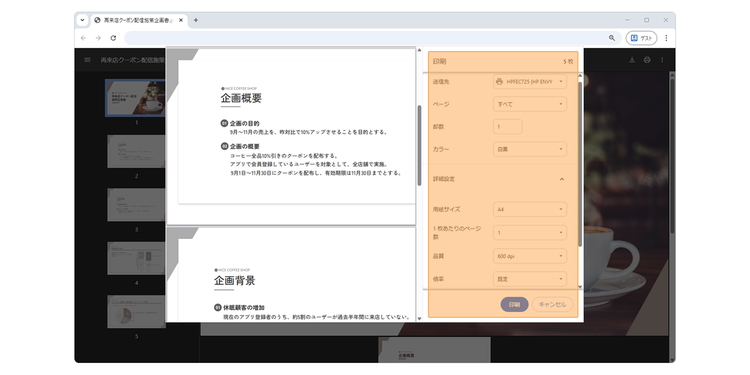Image resolution: width=750 pixels, height=375 pixels.
Task: Click the 5 枚 sheet count text
Action: [568, 62]
